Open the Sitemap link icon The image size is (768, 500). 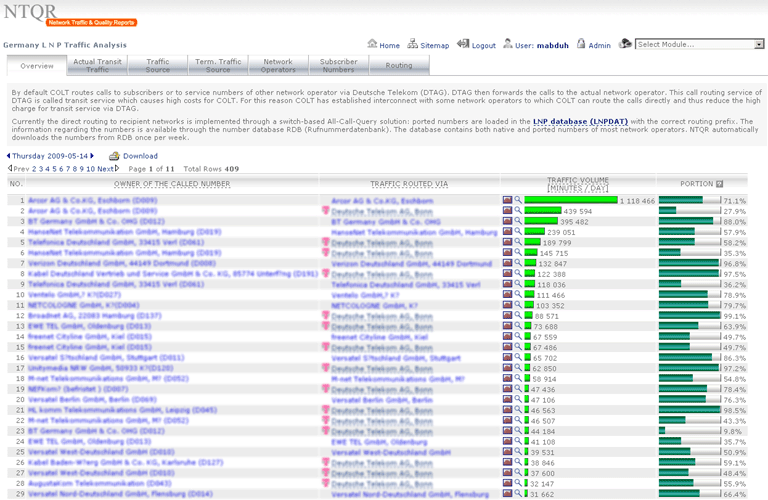413,45
